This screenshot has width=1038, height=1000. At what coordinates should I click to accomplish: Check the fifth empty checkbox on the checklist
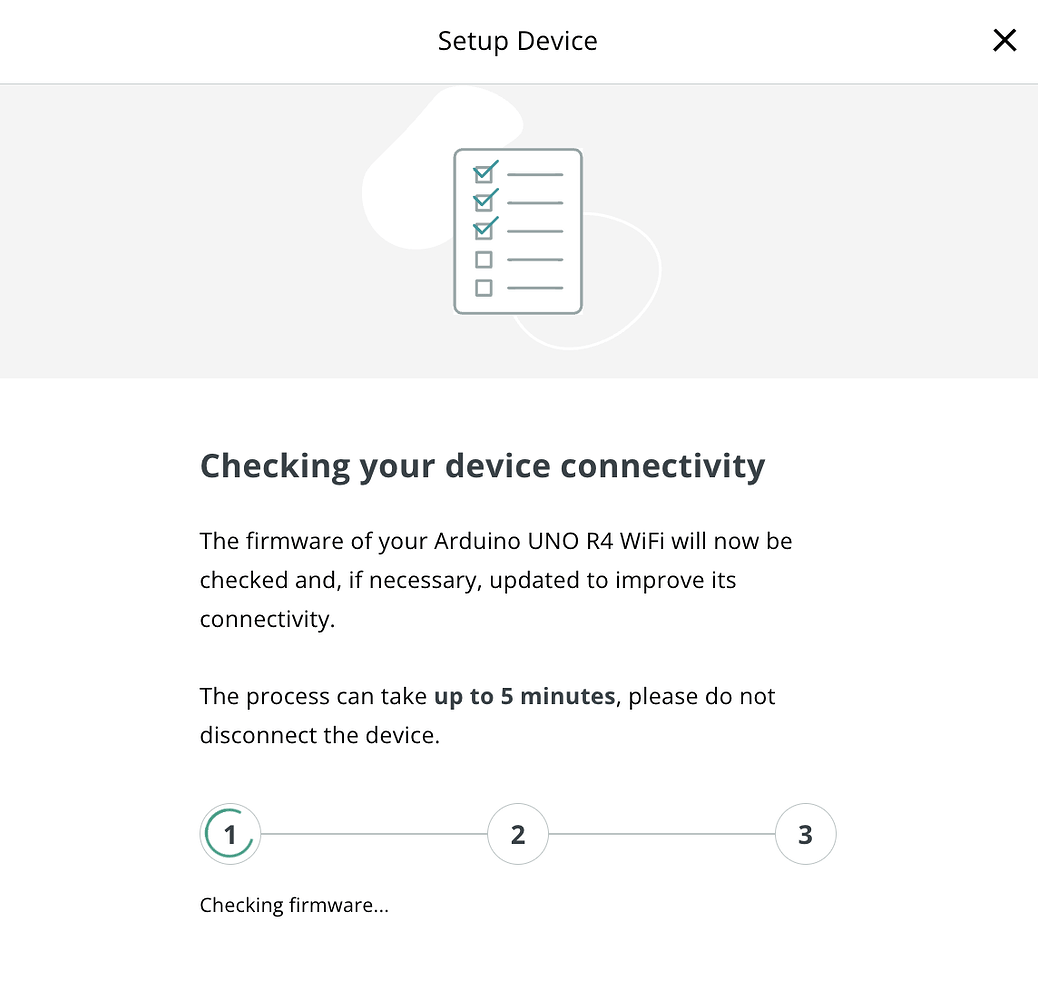(x=486, y=288)
